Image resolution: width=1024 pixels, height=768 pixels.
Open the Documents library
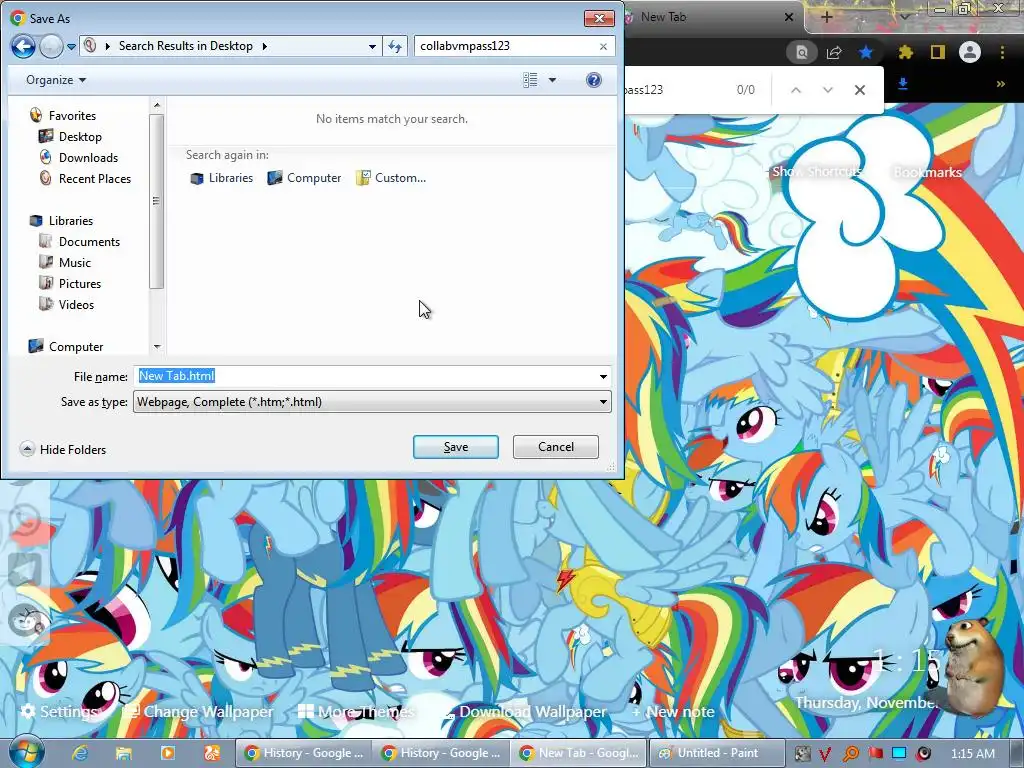coord(89,242)
